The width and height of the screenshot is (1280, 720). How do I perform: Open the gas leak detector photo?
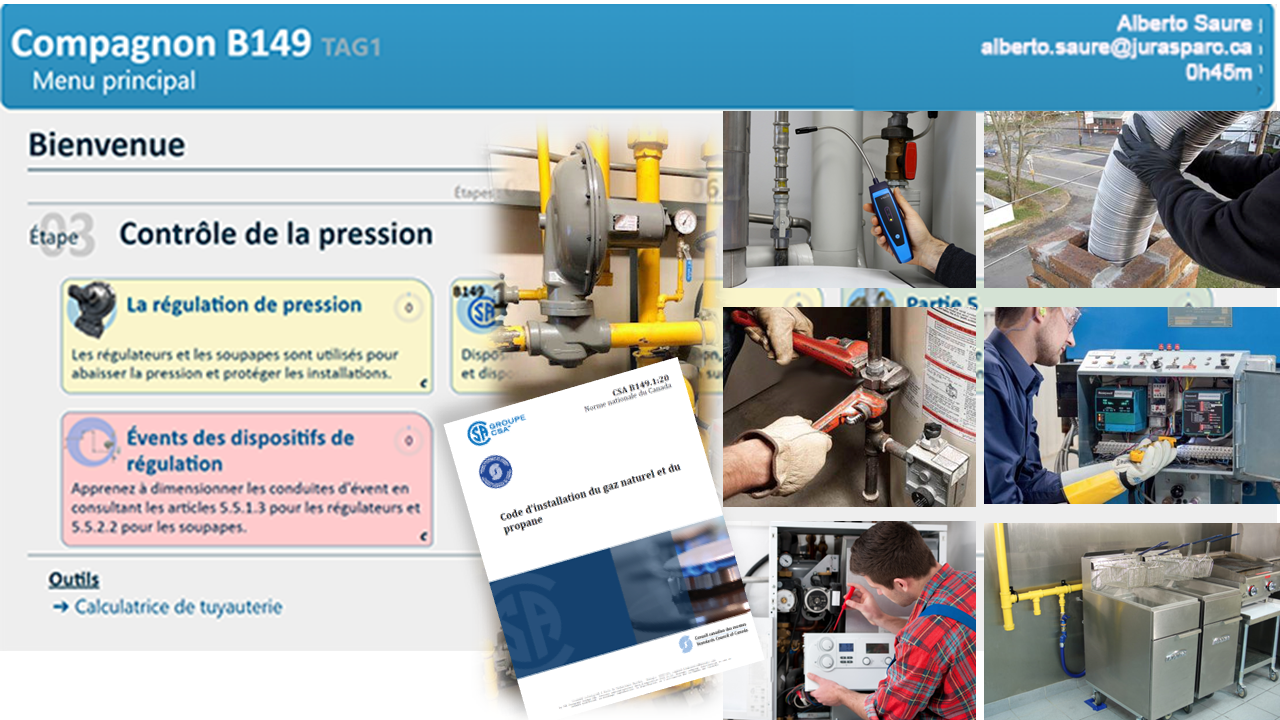tap(849, 199)
